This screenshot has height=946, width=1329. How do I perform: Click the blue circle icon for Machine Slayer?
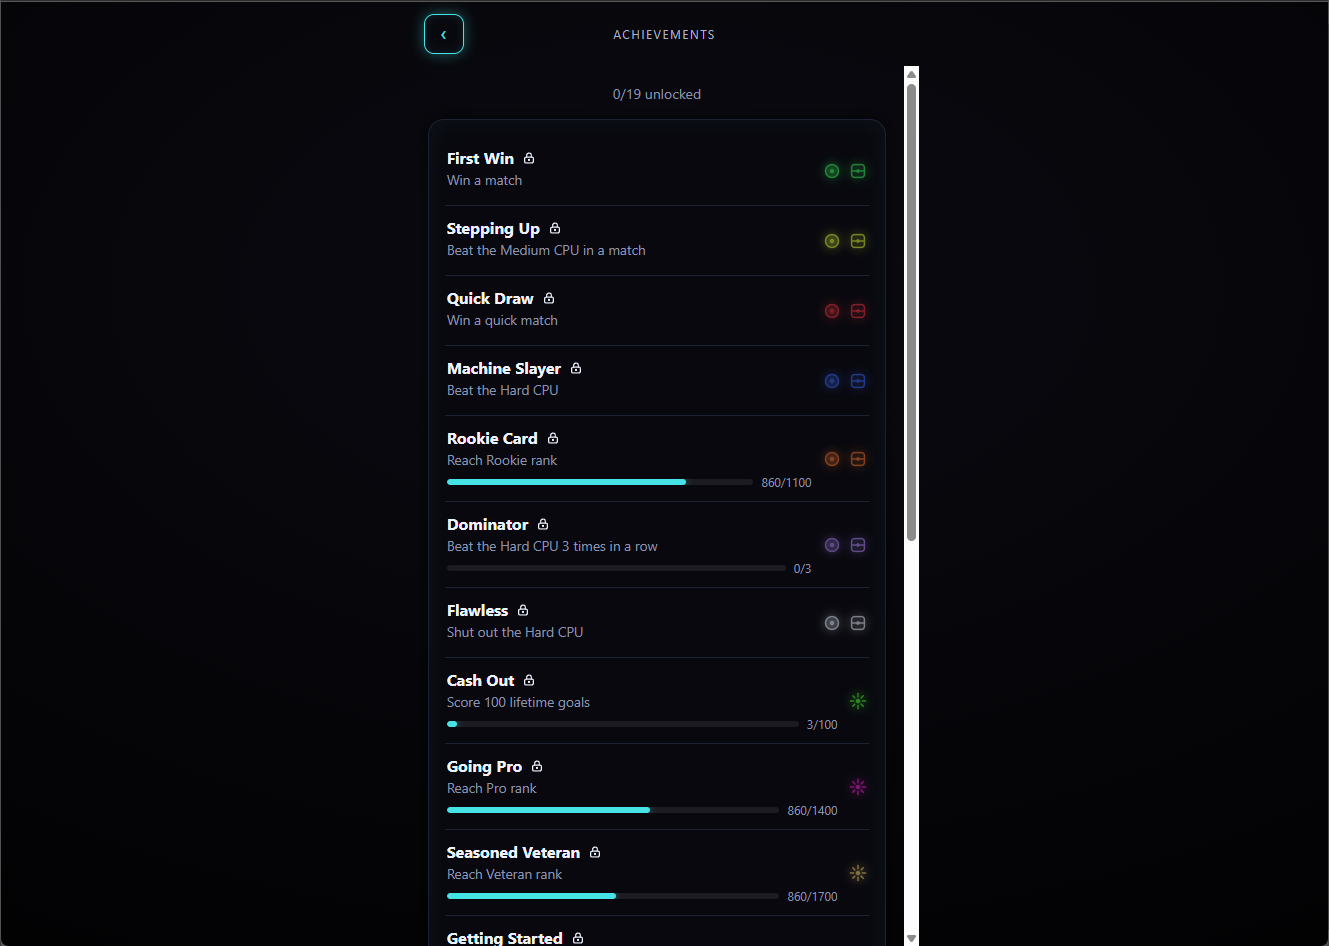pos(832,381)
